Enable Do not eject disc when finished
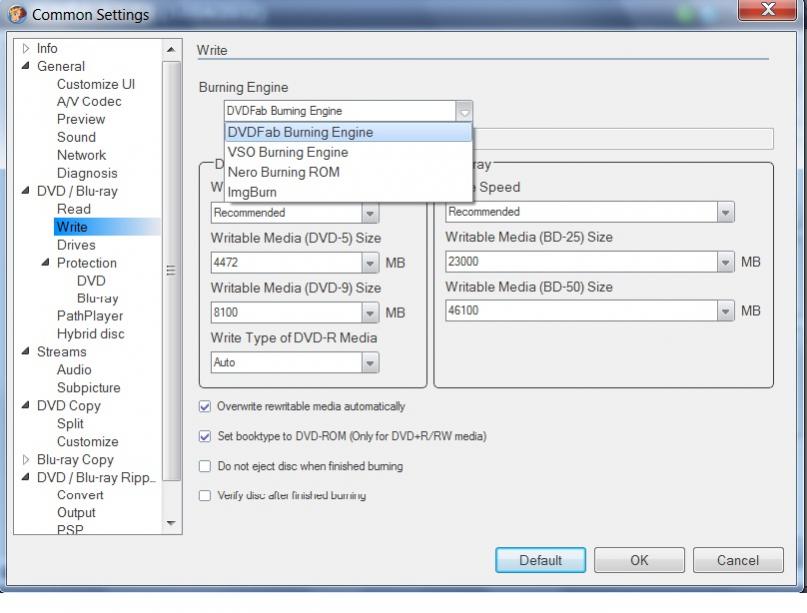The height and width of the screenshot is (613, 807). pyautogui.click(x=205, y=467)
